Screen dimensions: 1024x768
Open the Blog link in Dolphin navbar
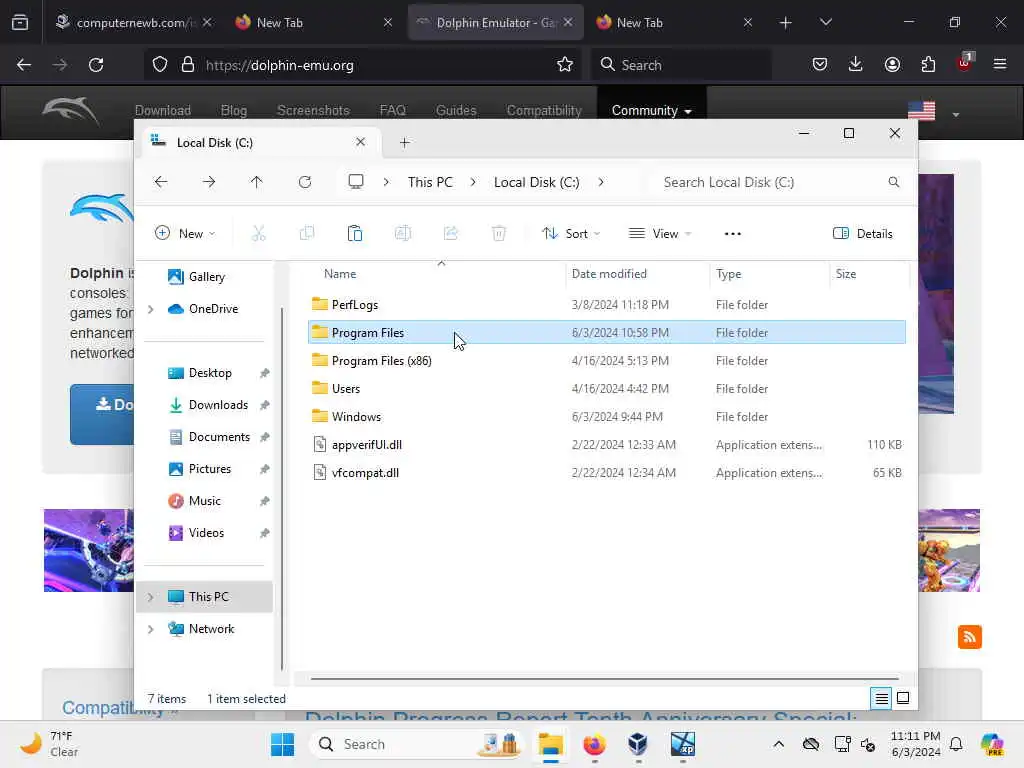(x=234, y=110)
